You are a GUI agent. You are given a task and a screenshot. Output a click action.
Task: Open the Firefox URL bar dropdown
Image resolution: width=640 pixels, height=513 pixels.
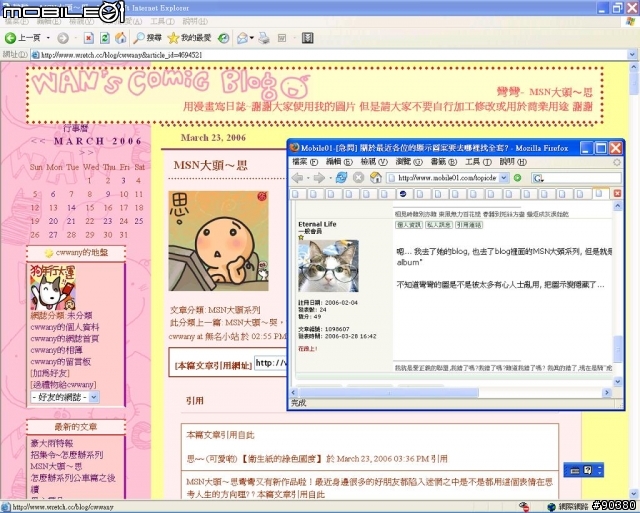click(x=504, y=178)
